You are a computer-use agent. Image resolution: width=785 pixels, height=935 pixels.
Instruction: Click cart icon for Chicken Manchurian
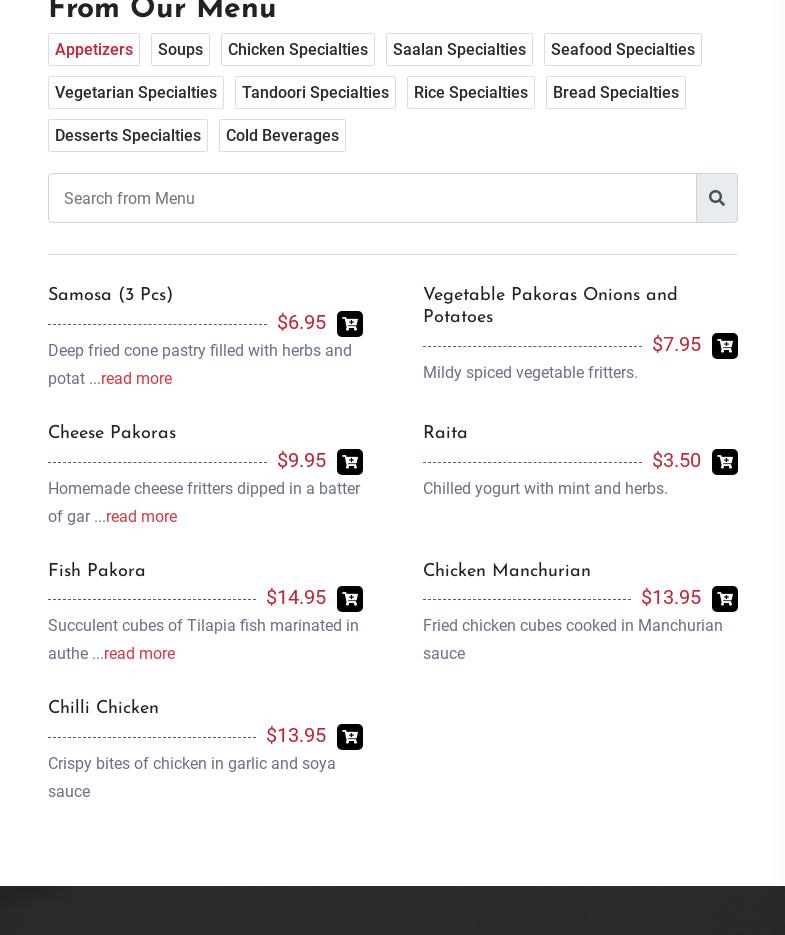(x=725, y=599)
